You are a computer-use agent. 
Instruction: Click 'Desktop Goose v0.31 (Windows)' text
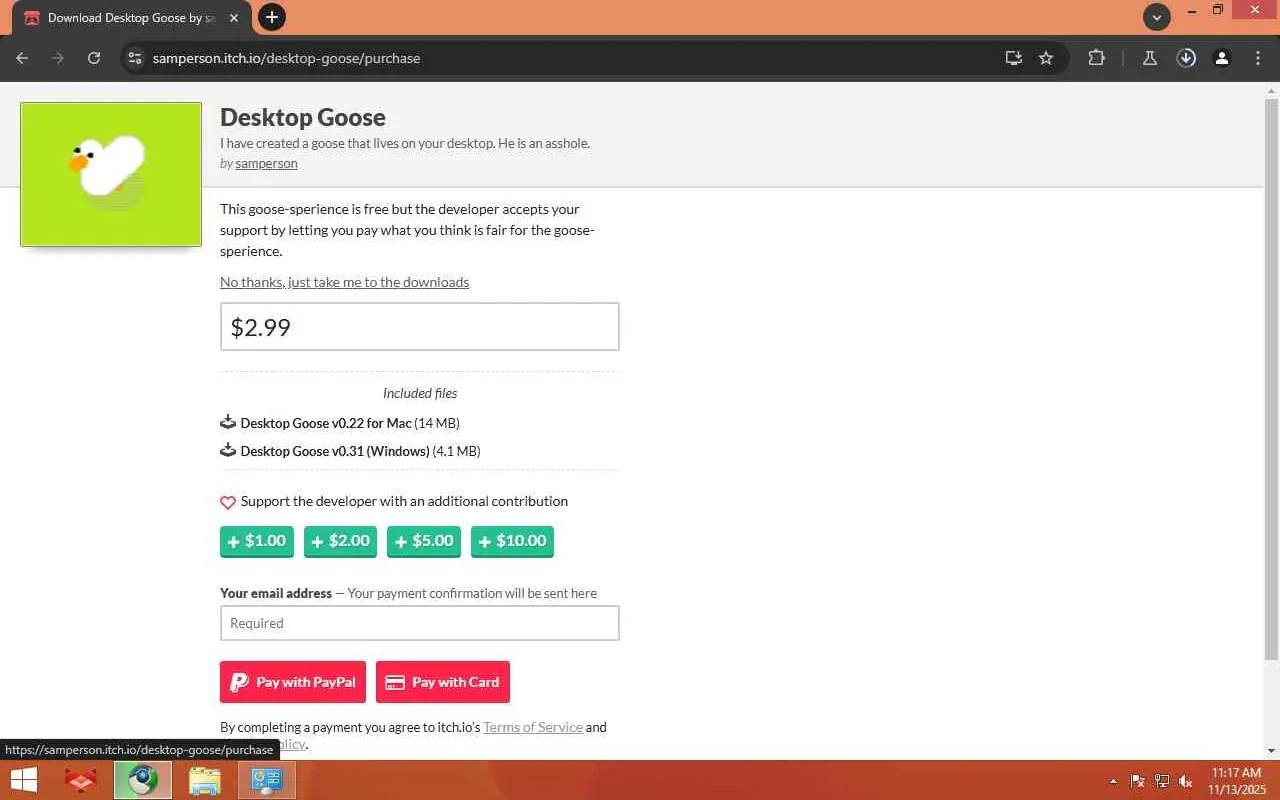coord(335,451)
